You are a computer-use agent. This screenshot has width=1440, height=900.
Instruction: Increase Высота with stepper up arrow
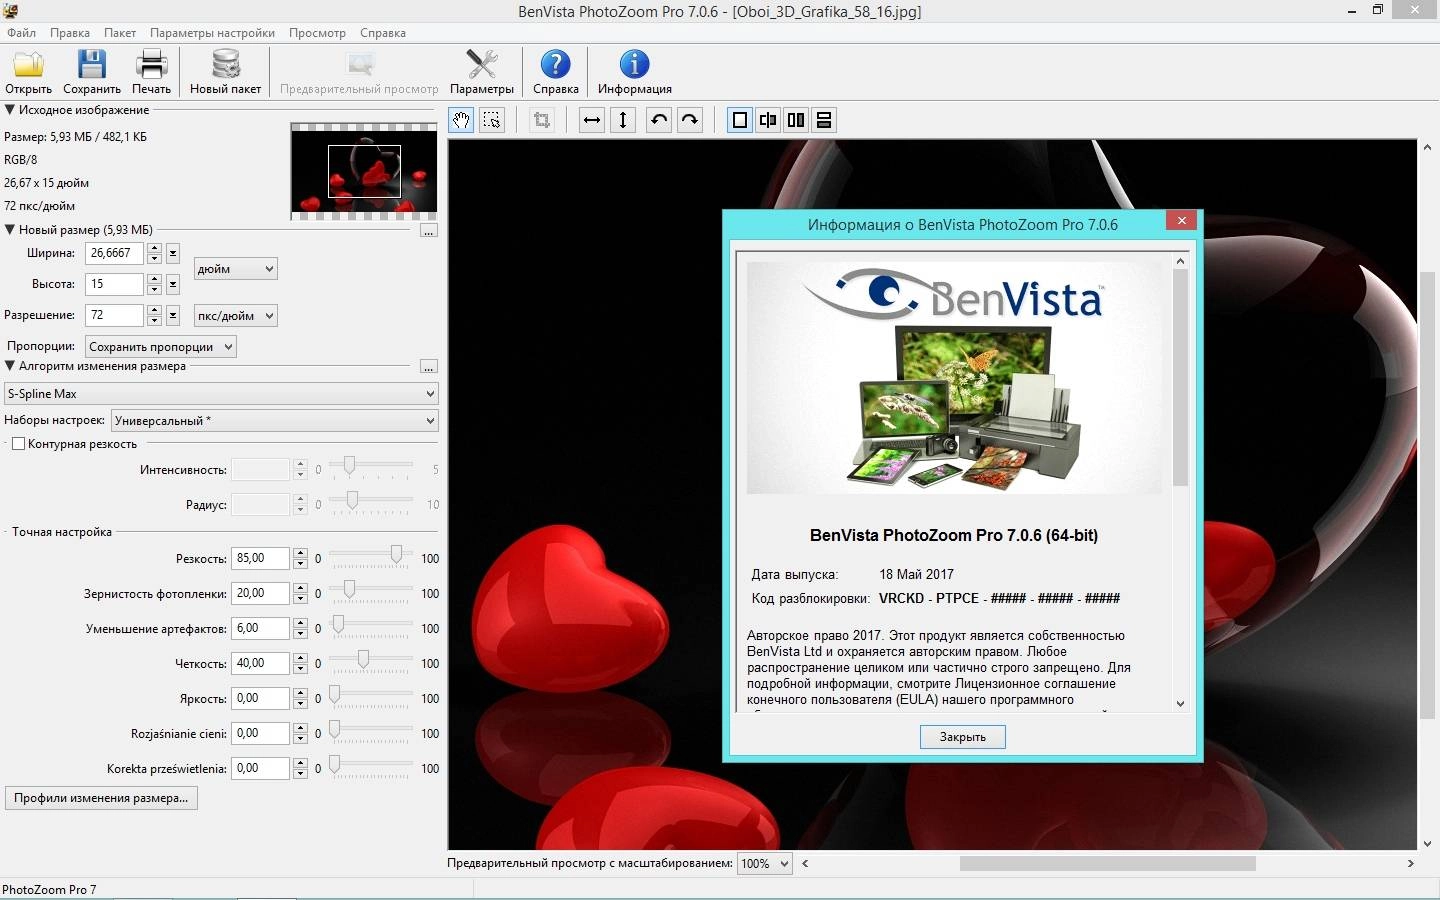[x=154, y=279]
